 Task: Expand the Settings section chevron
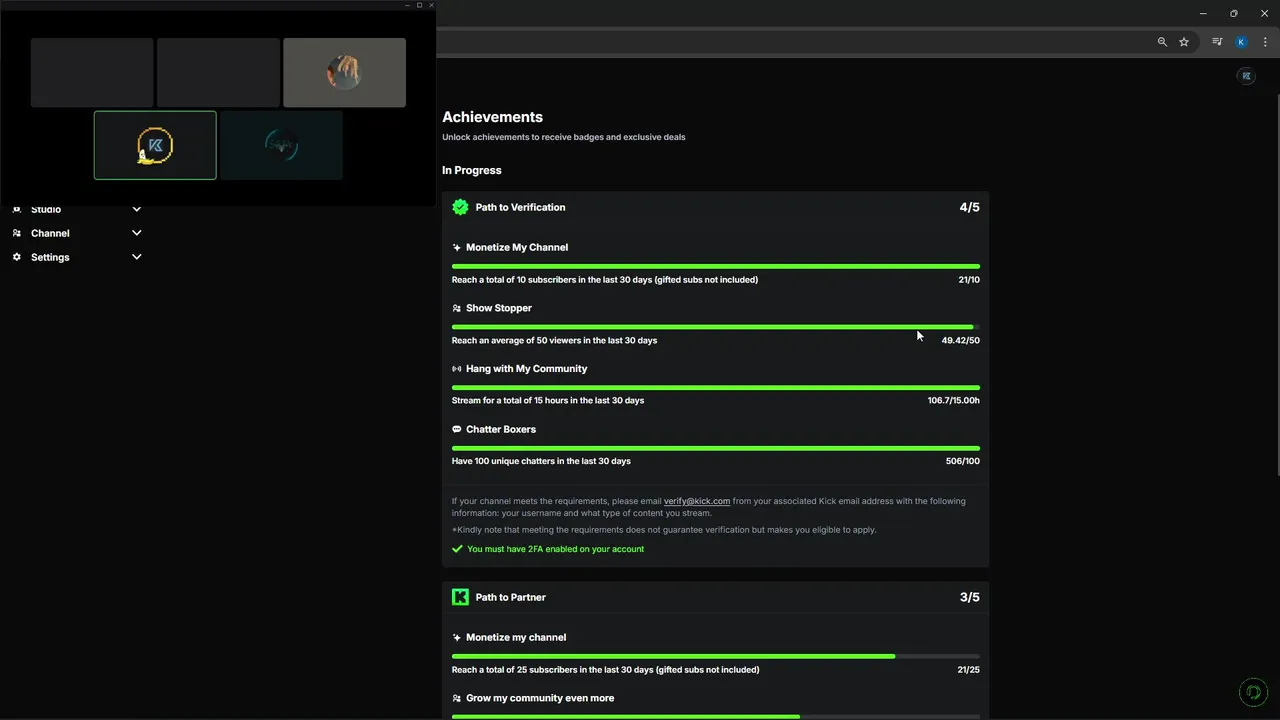[137, 257]
